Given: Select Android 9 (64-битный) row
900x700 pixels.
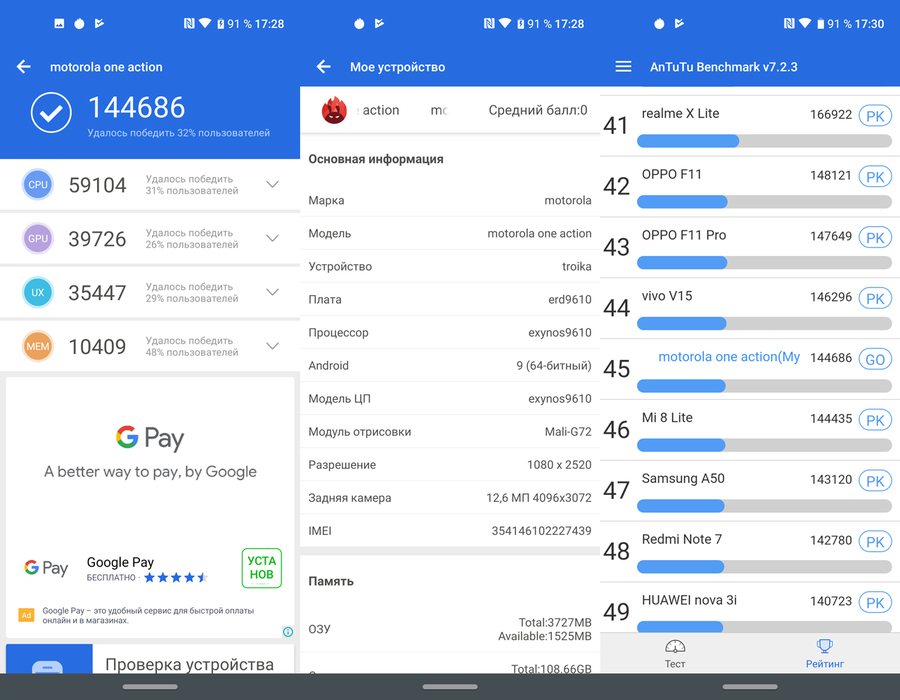Looking at the screenshot, I should tap(449, 365).
